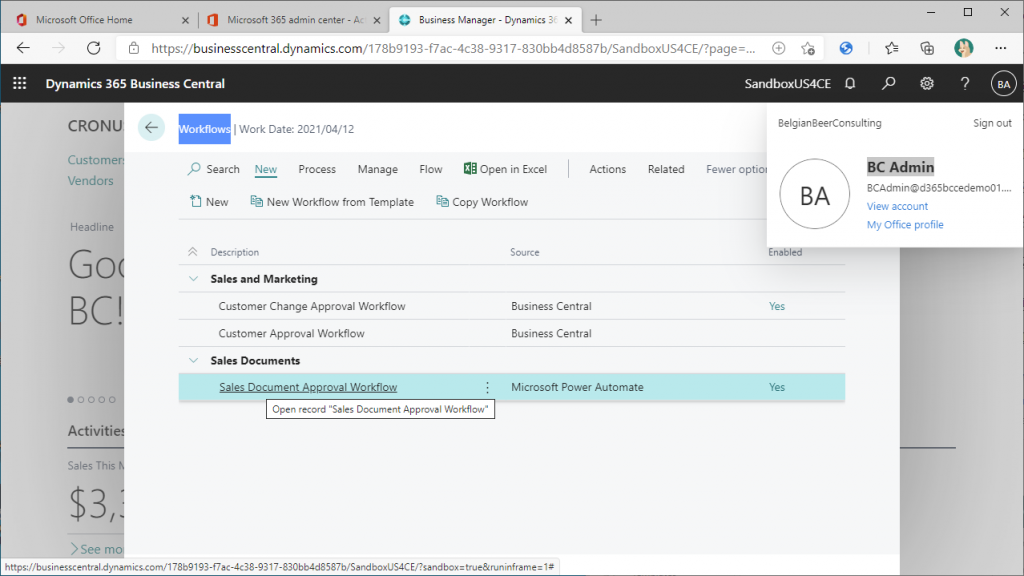Click the SandboxUS4CE environment name
The height and width of the screenshot is (576, 1024).
pyautogui.click(x=788, y=84)
